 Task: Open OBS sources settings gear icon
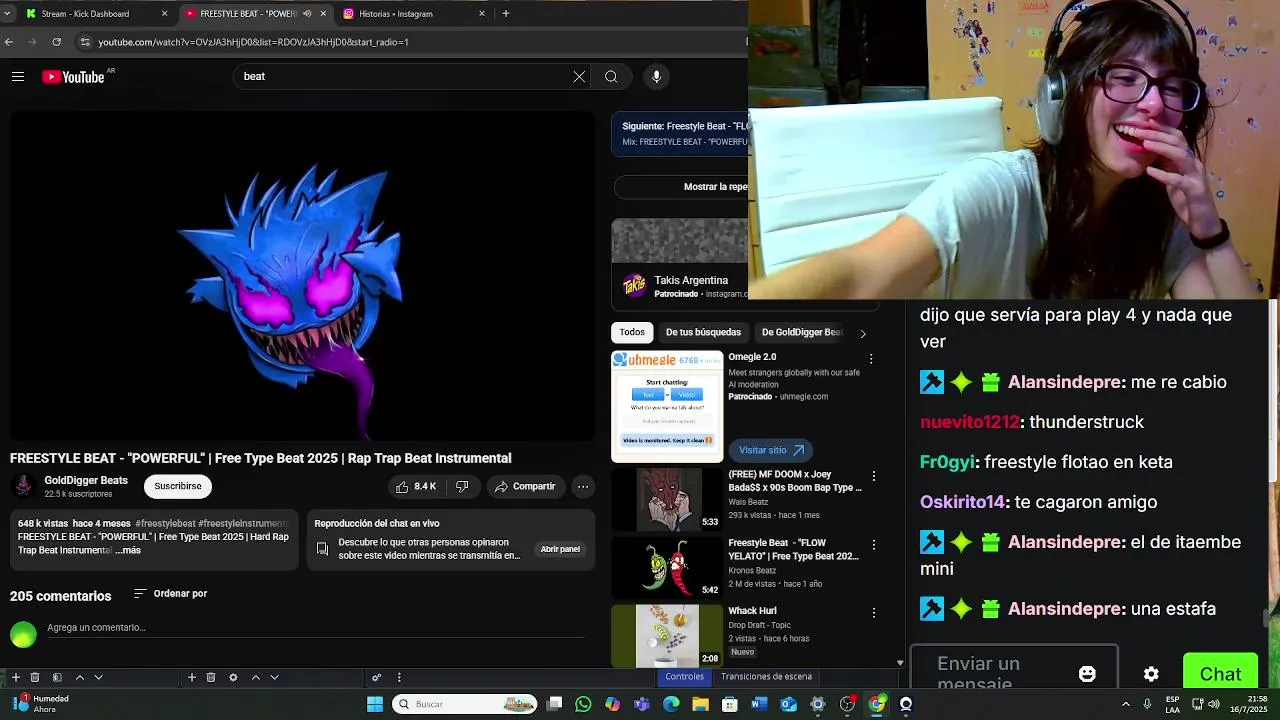(233, 678)
